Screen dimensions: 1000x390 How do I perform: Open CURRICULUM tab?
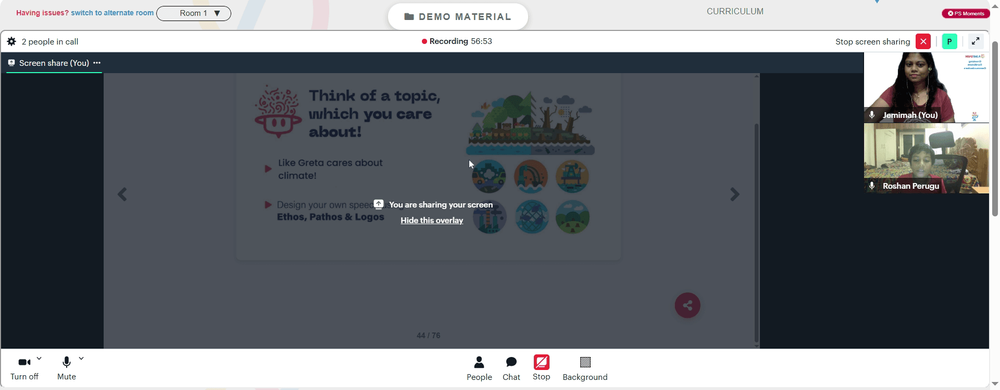point(735,11)
